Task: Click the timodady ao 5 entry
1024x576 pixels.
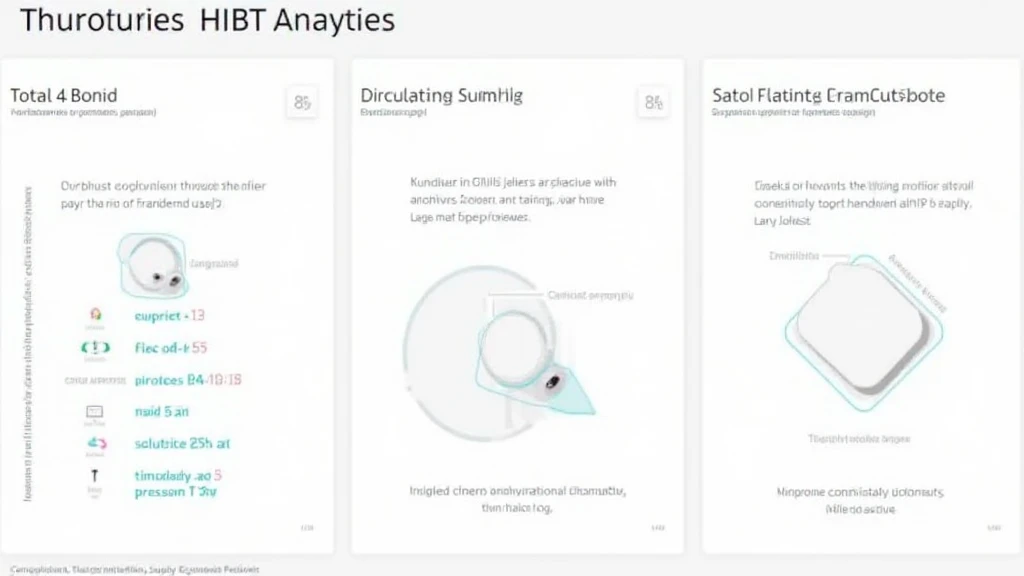Action: tap(177, 476)
